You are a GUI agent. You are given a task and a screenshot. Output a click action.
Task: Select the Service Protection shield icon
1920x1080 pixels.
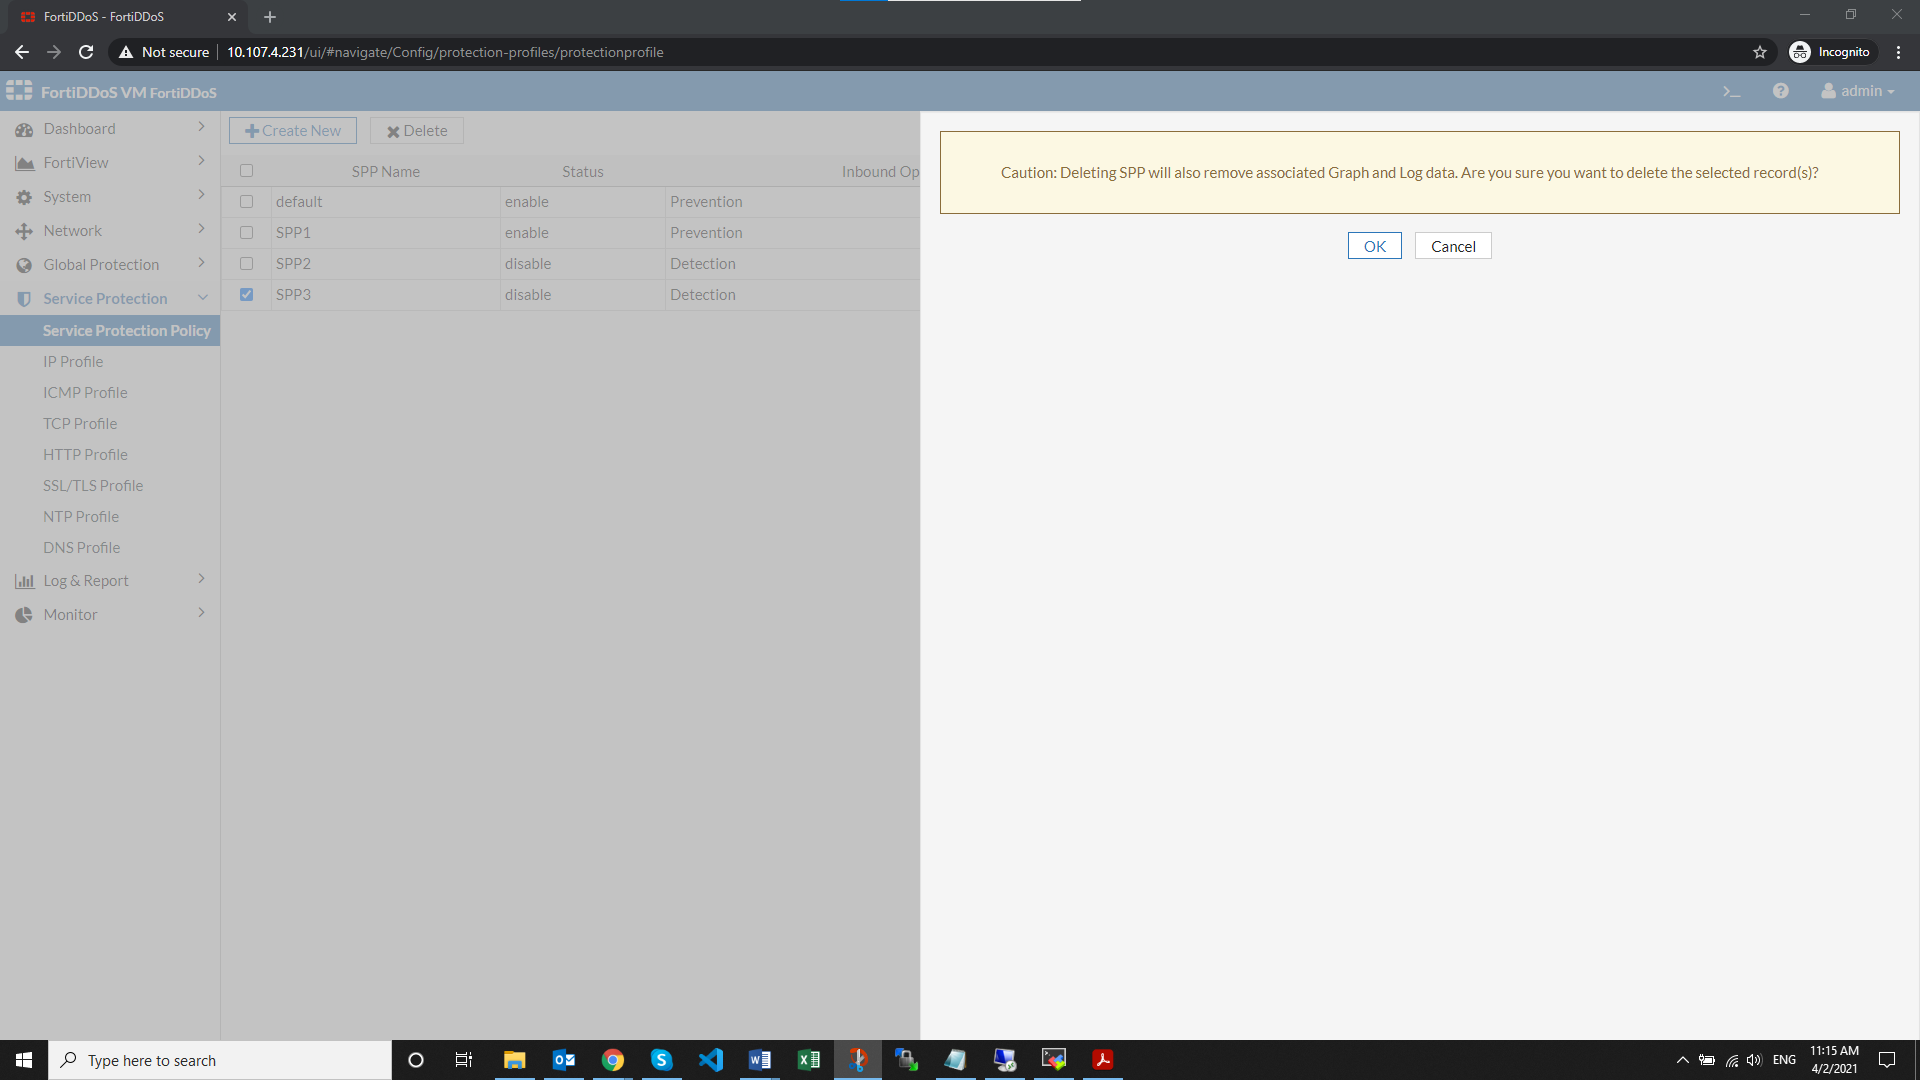click(24, 298)
